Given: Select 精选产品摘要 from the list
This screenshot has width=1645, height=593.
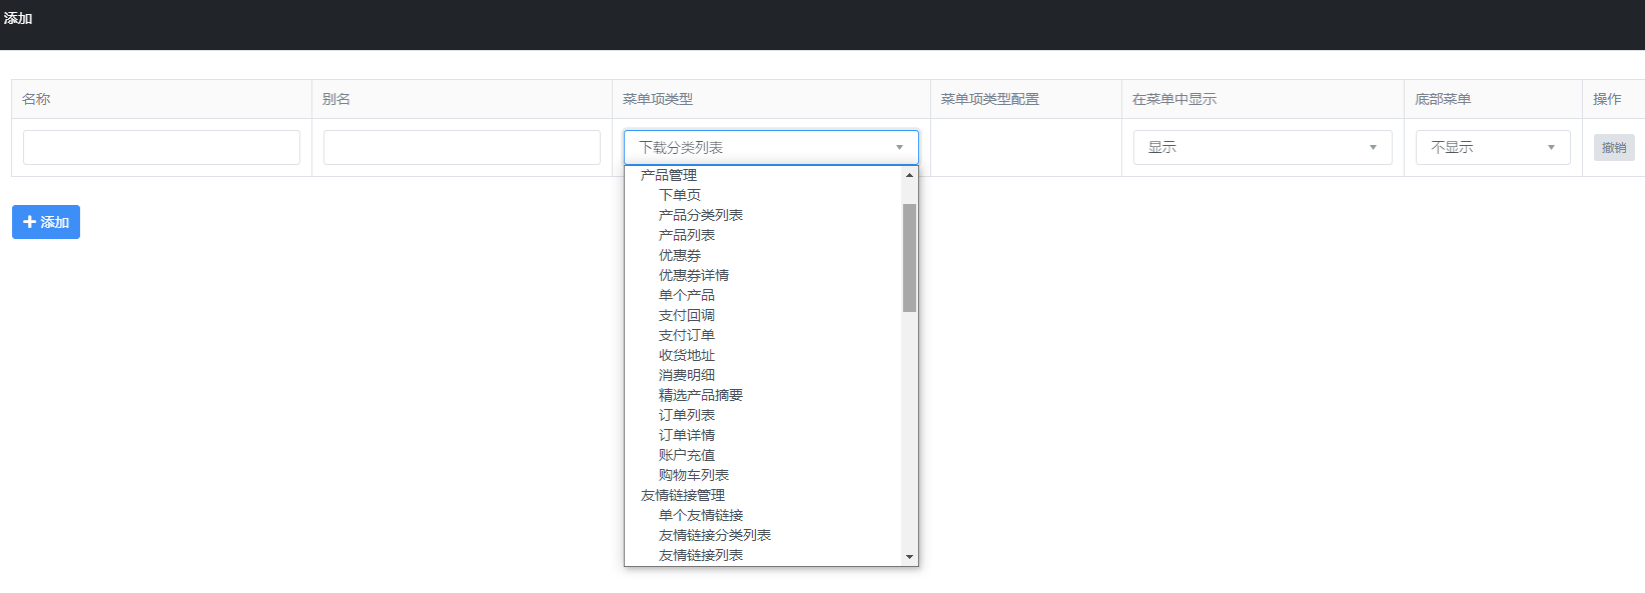Looking at the screenshot, I should [x=700, y=395].
